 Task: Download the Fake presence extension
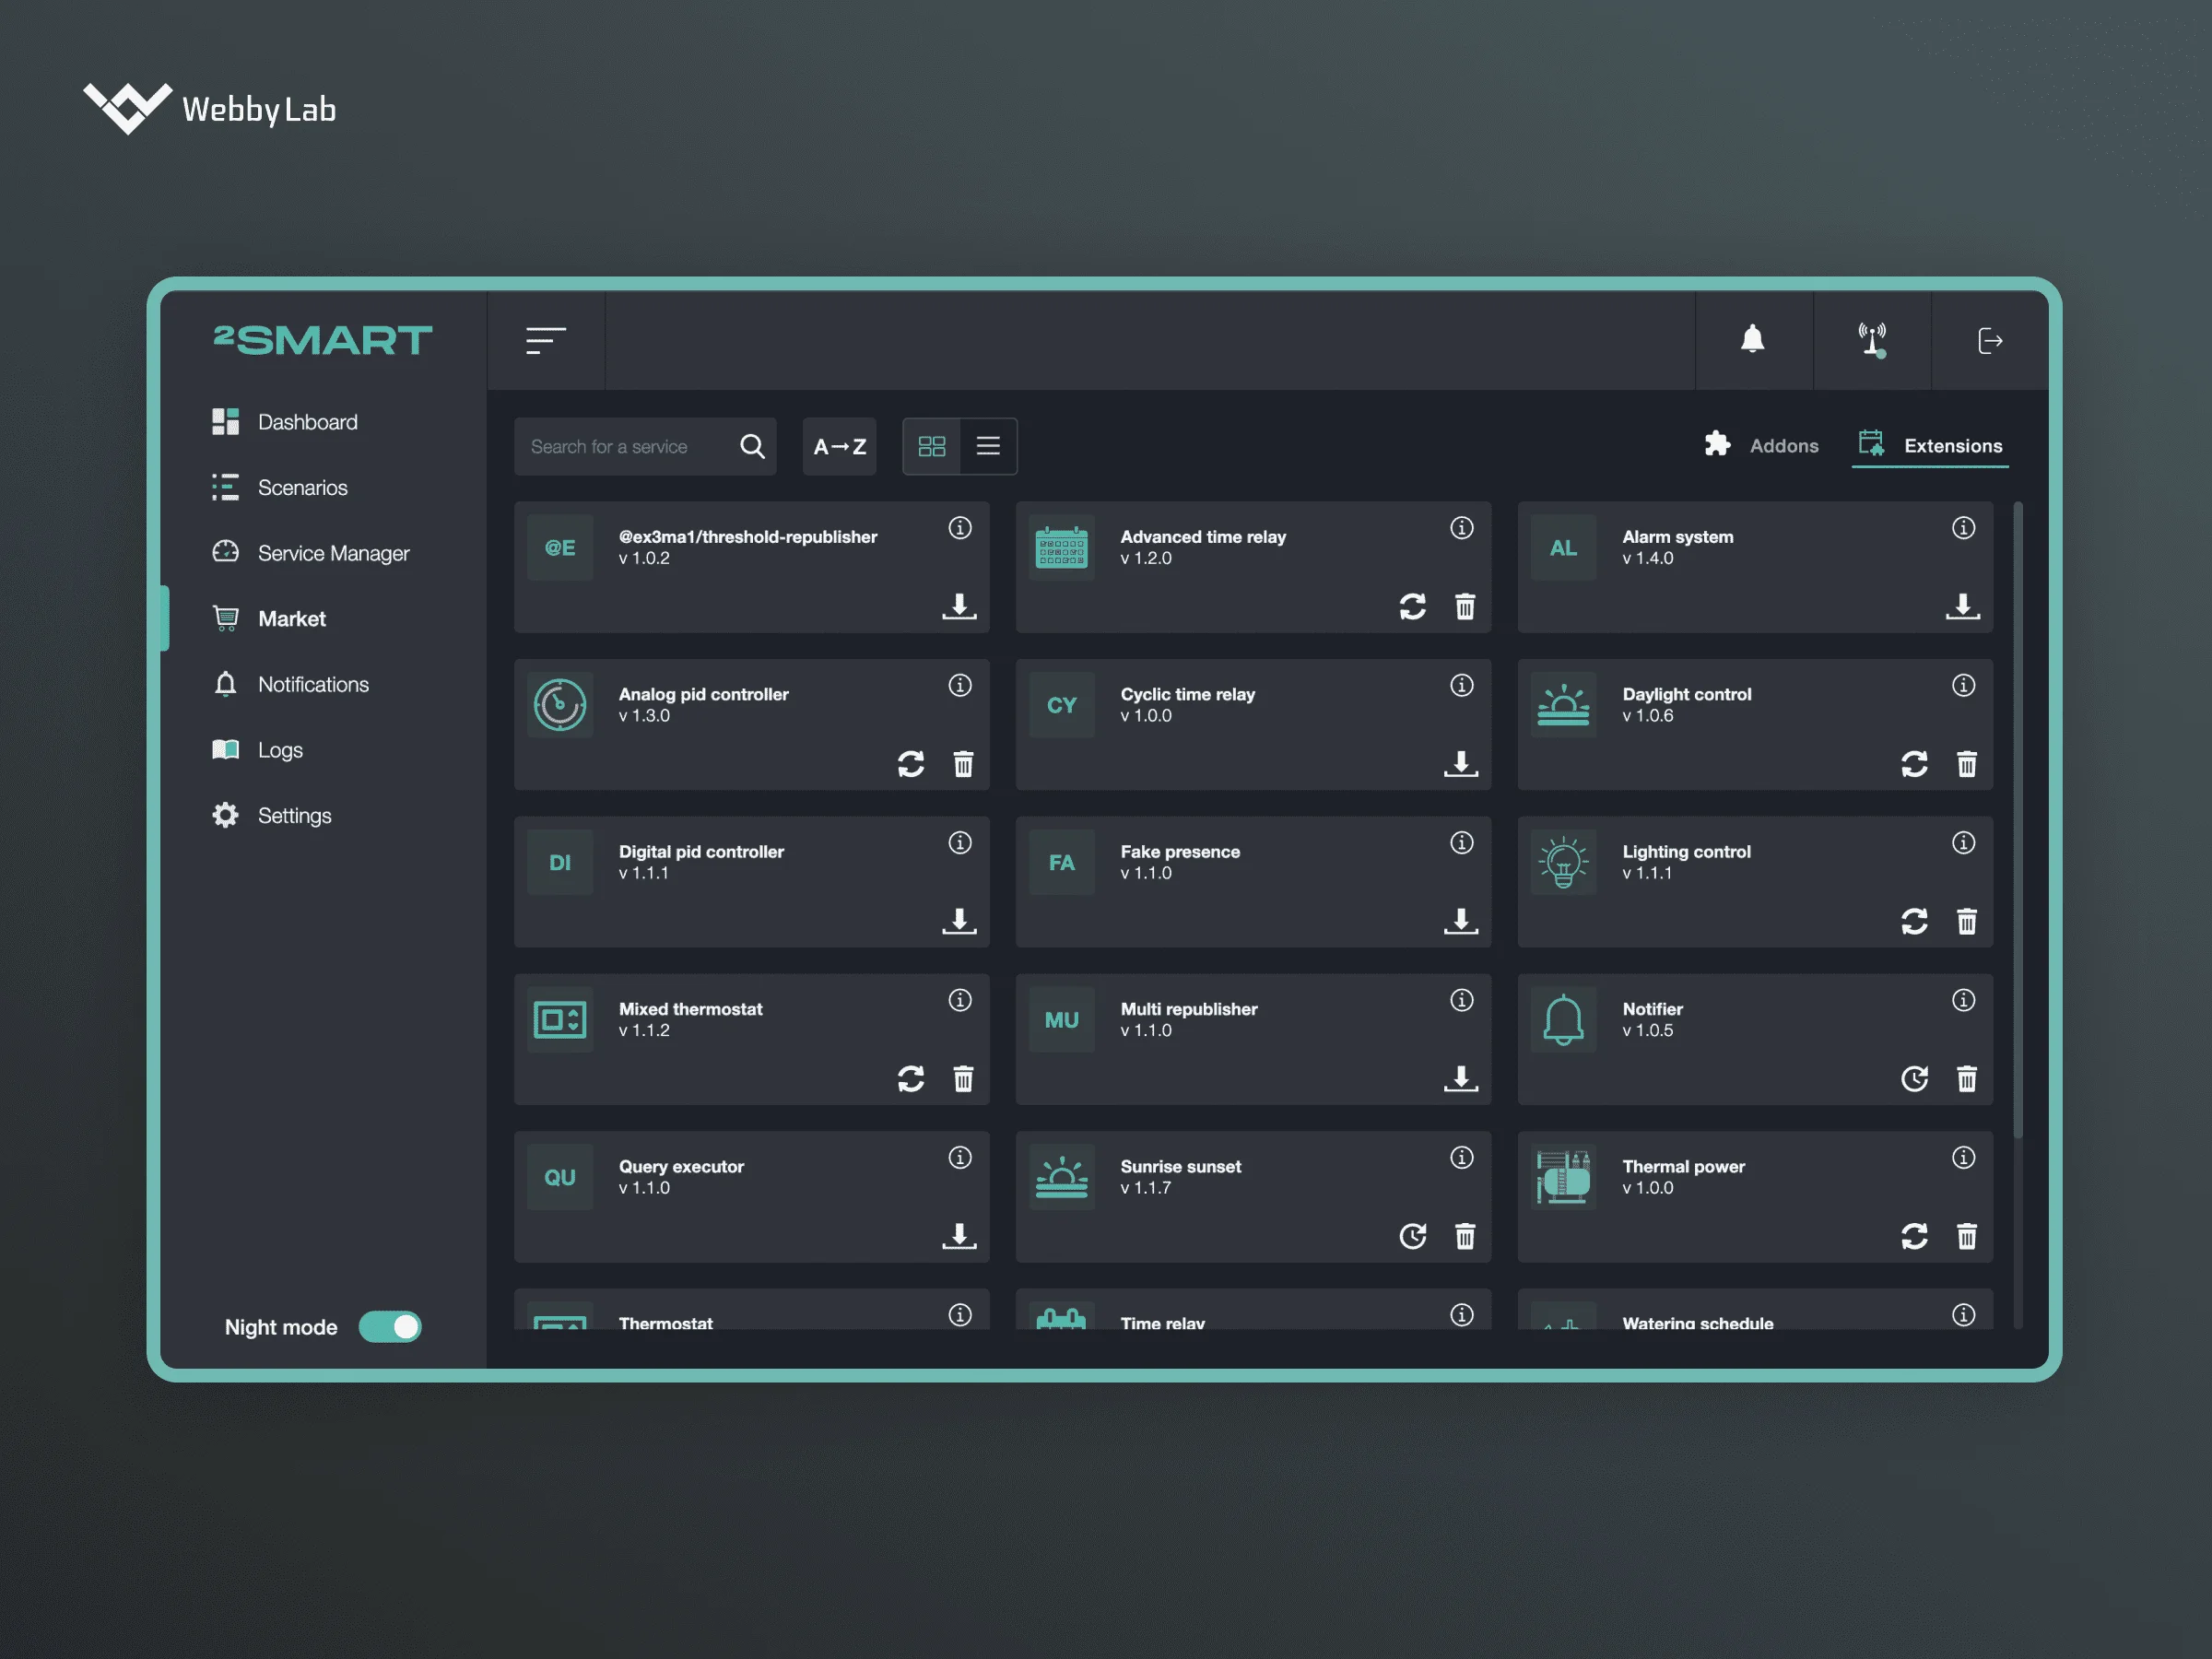(1461, 921)
